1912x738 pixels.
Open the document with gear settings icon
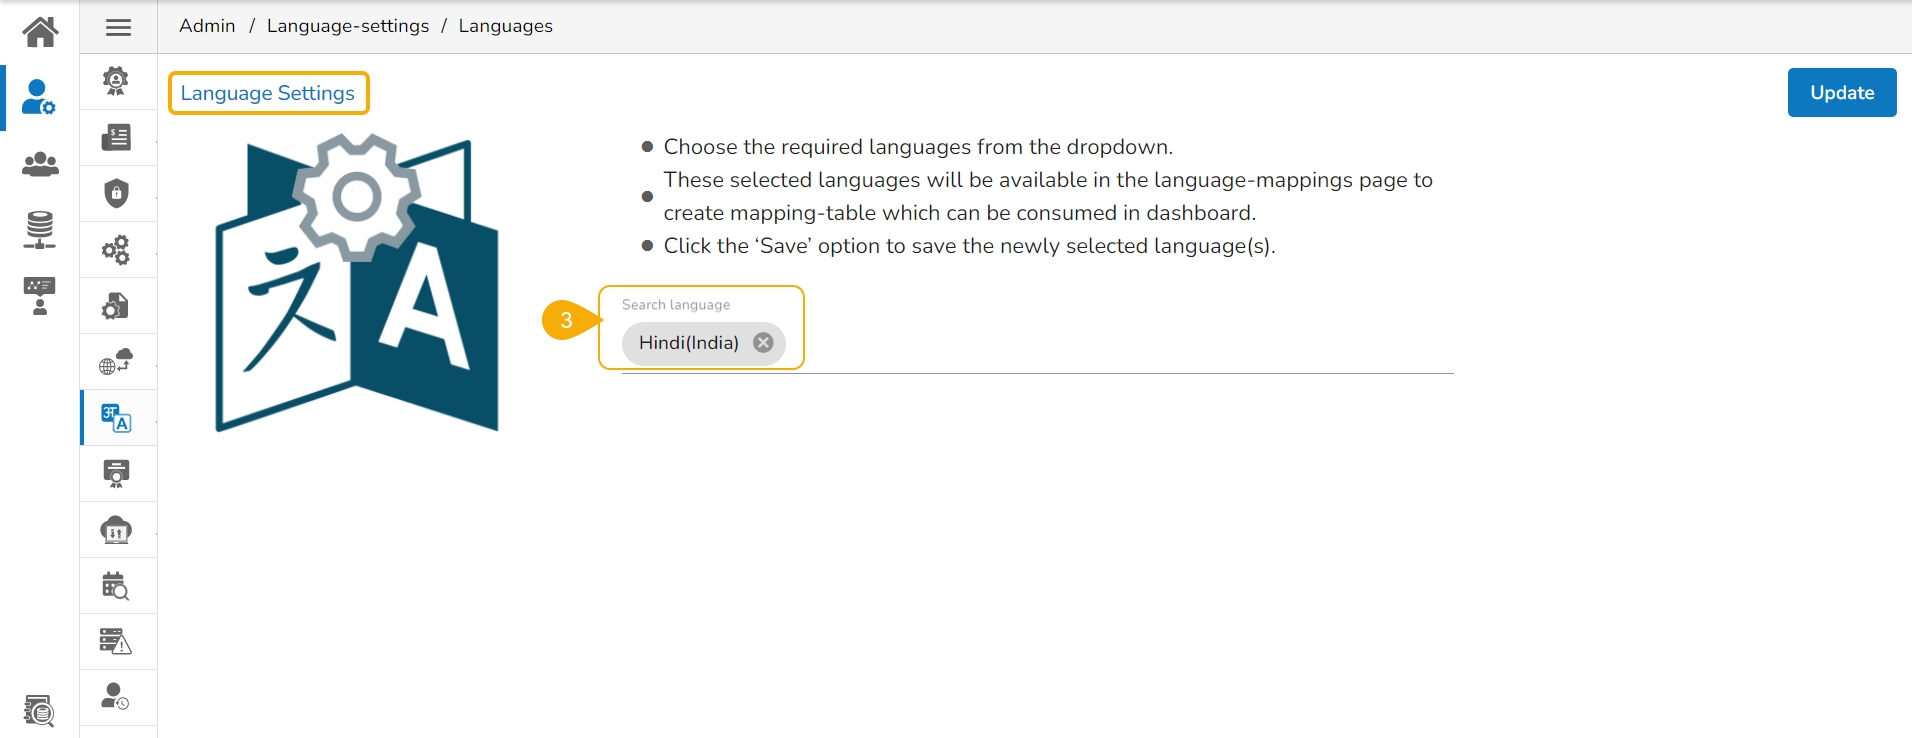pos(117,305)
